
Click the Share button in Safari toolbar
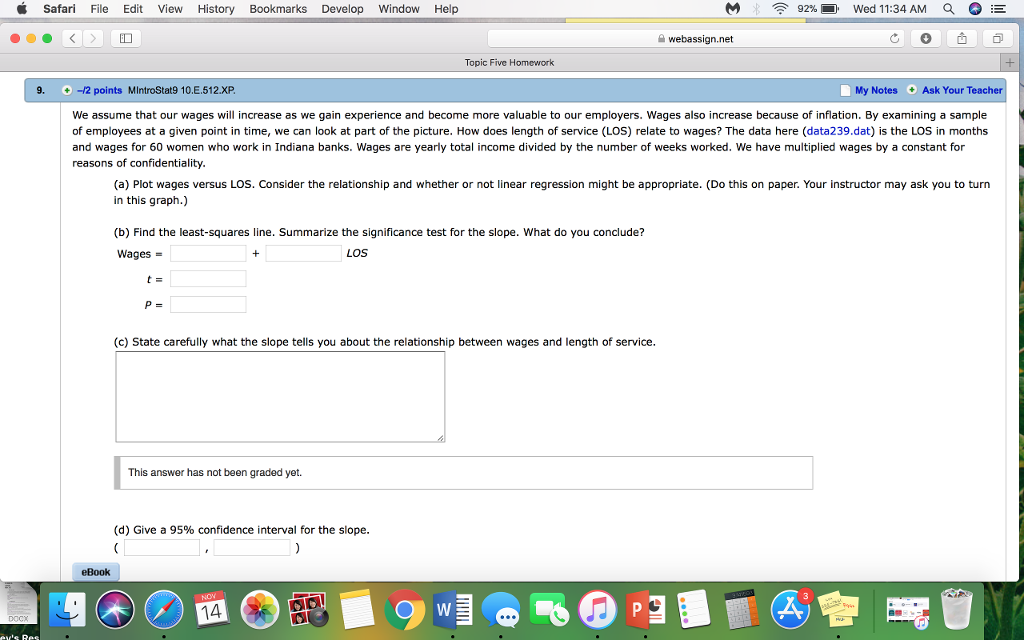coord(961,39)
